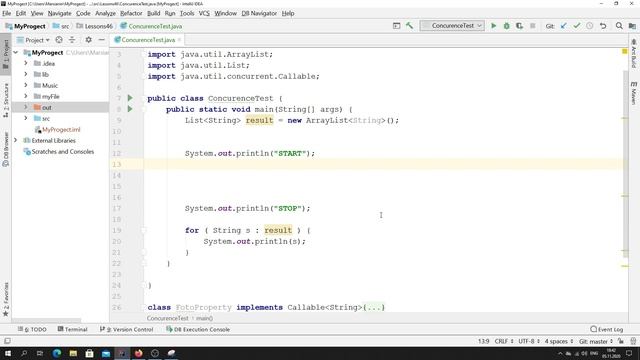Toggle the Ant Build right sidebar tab
The image size is (640, 360).
tap(633, 53)
